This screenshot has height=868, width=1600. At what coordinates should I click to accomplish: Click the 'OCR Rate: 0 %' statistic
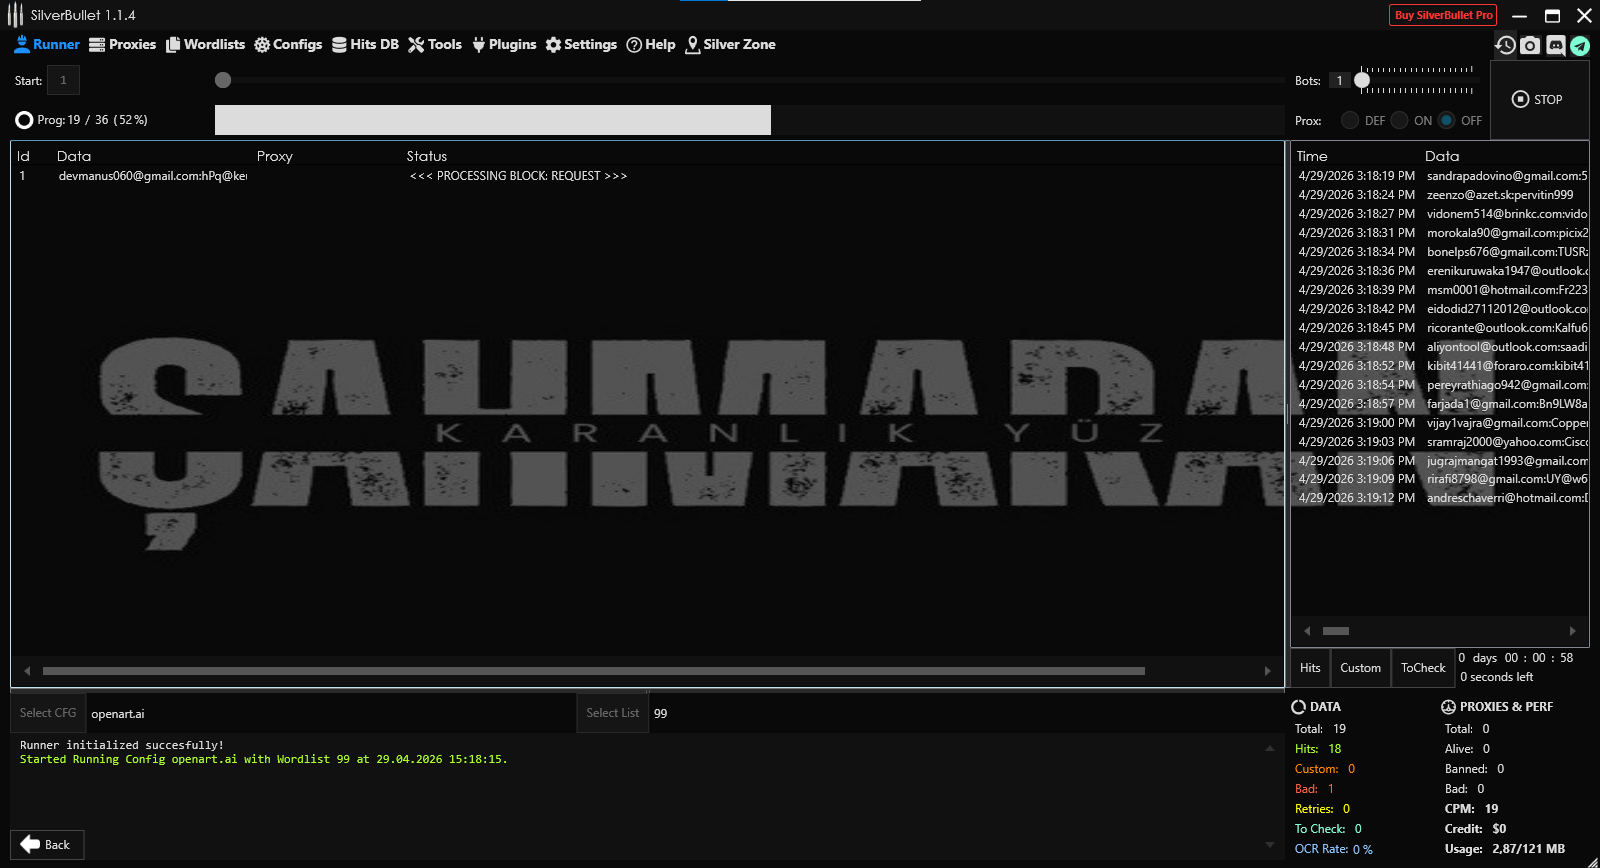coord(1334,849)
